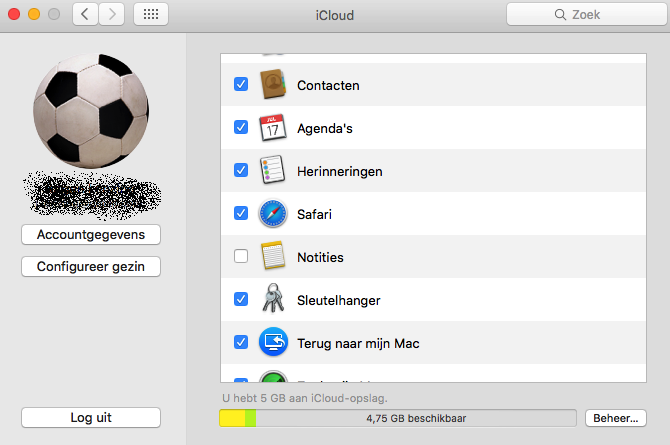Select the Terug naar mijn Mac label
The height and width of the screenshot is (445, 670).
coord(358,344)
